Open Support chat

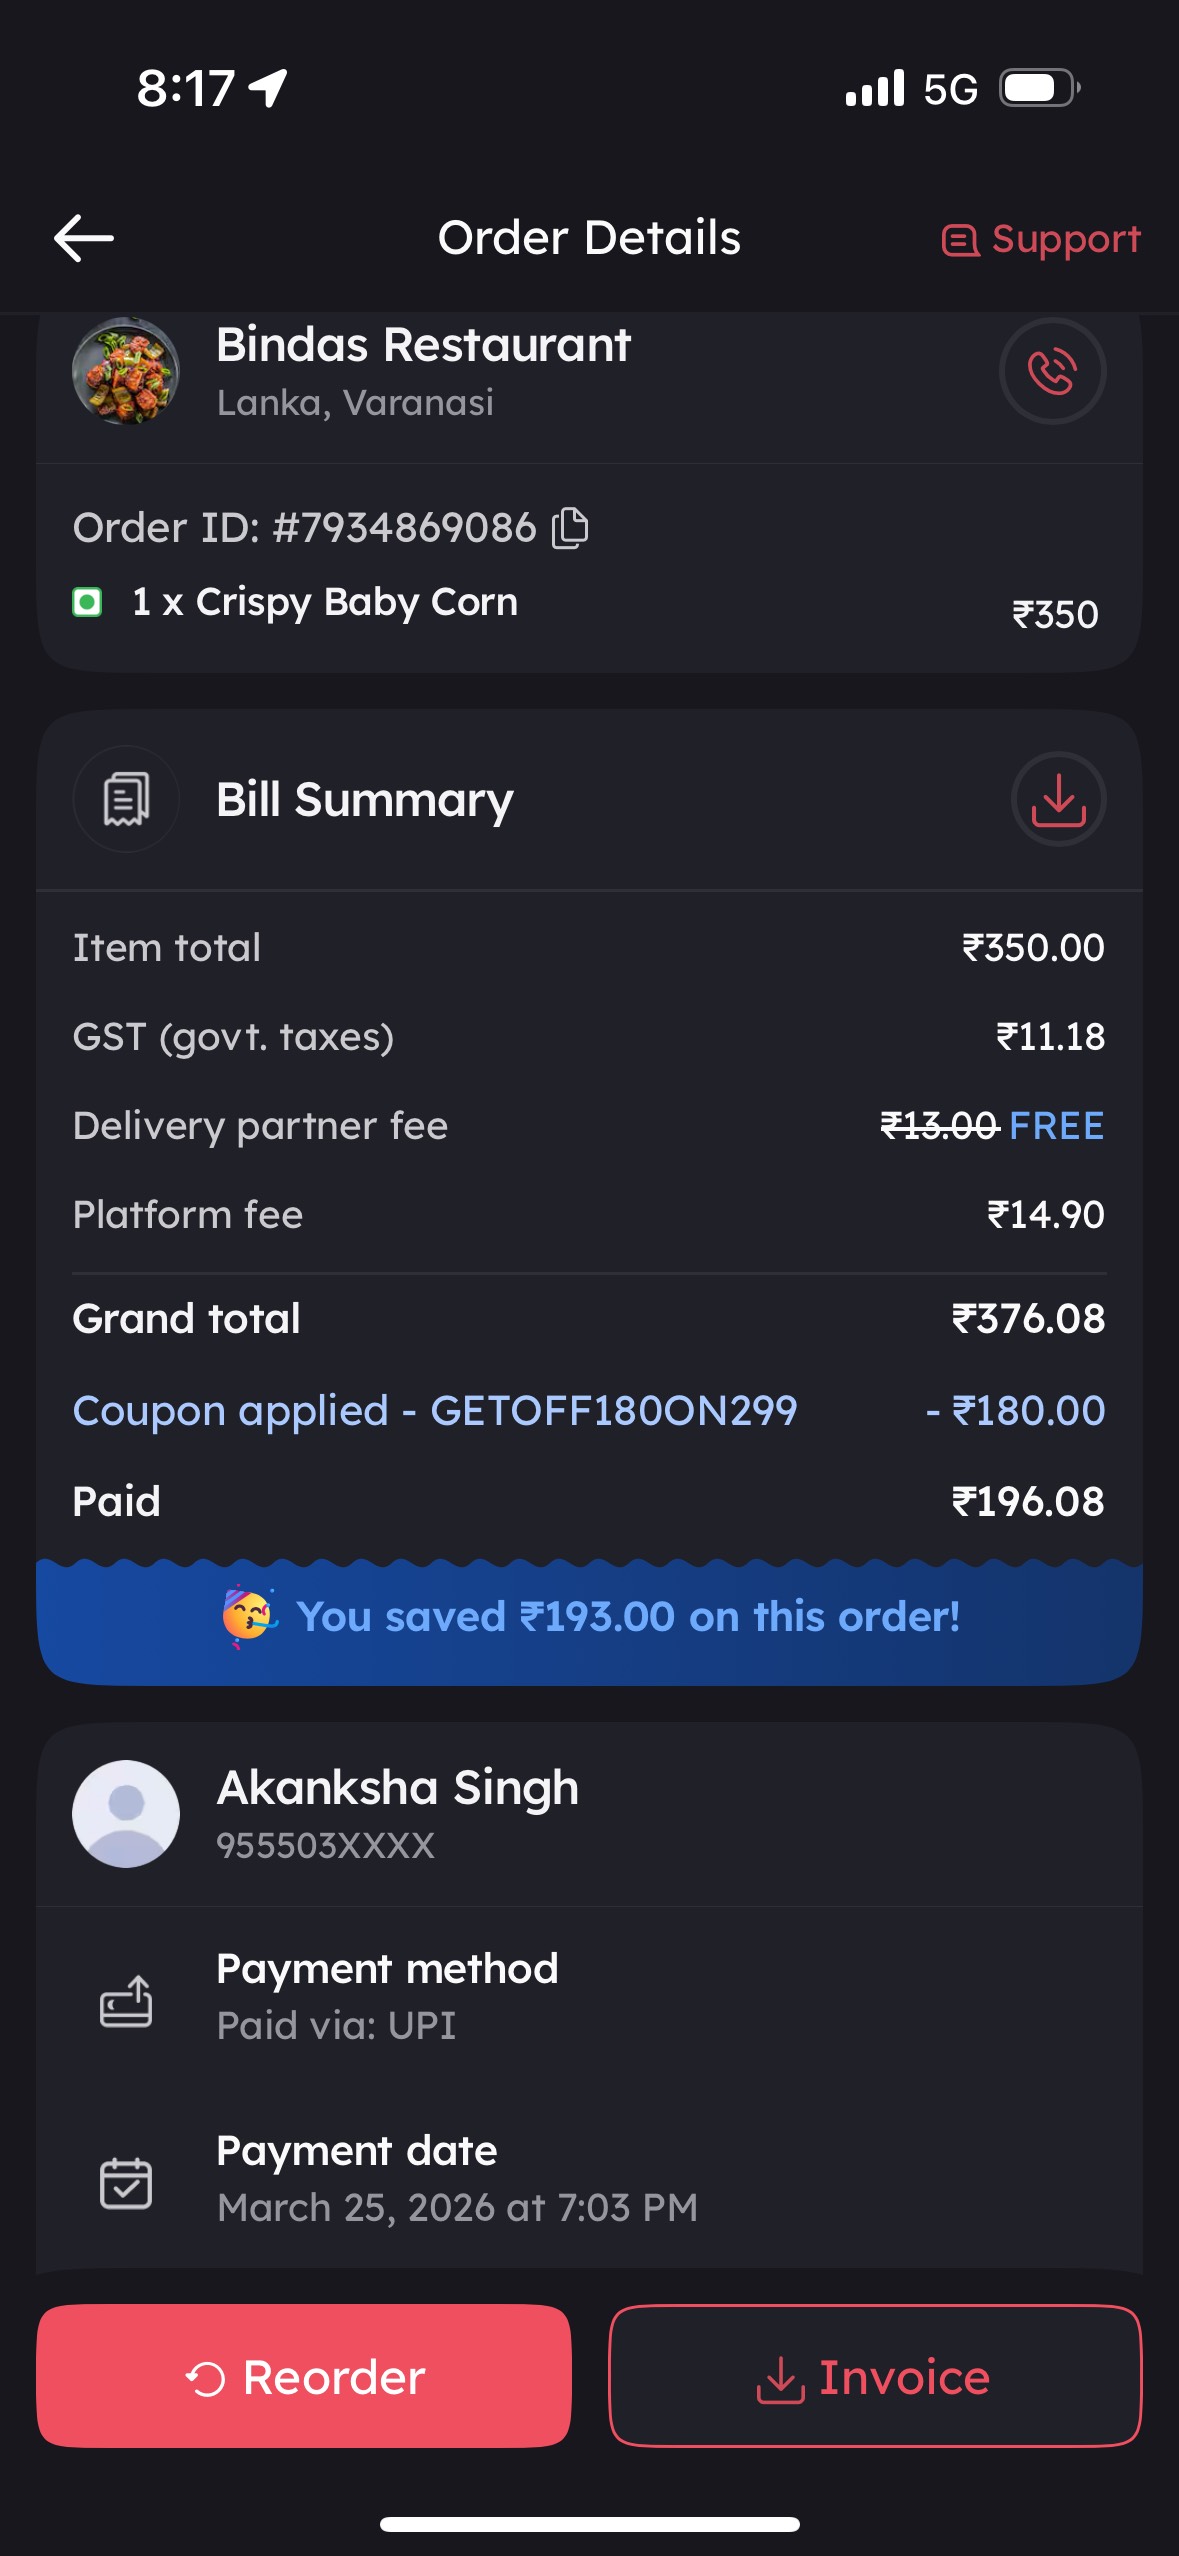[x=1041, y=240]
